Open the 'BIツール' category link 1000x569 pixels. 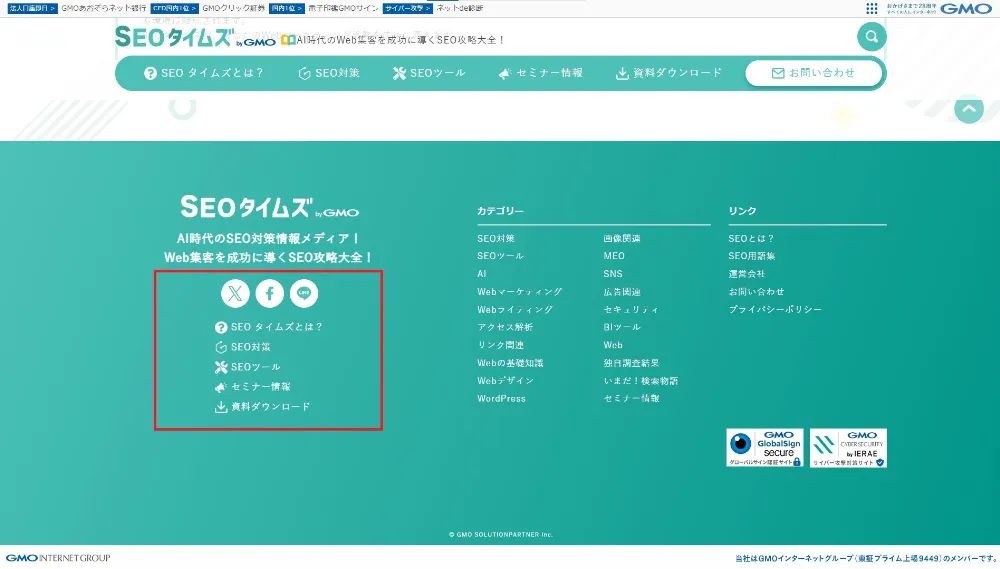pos(622,327)
